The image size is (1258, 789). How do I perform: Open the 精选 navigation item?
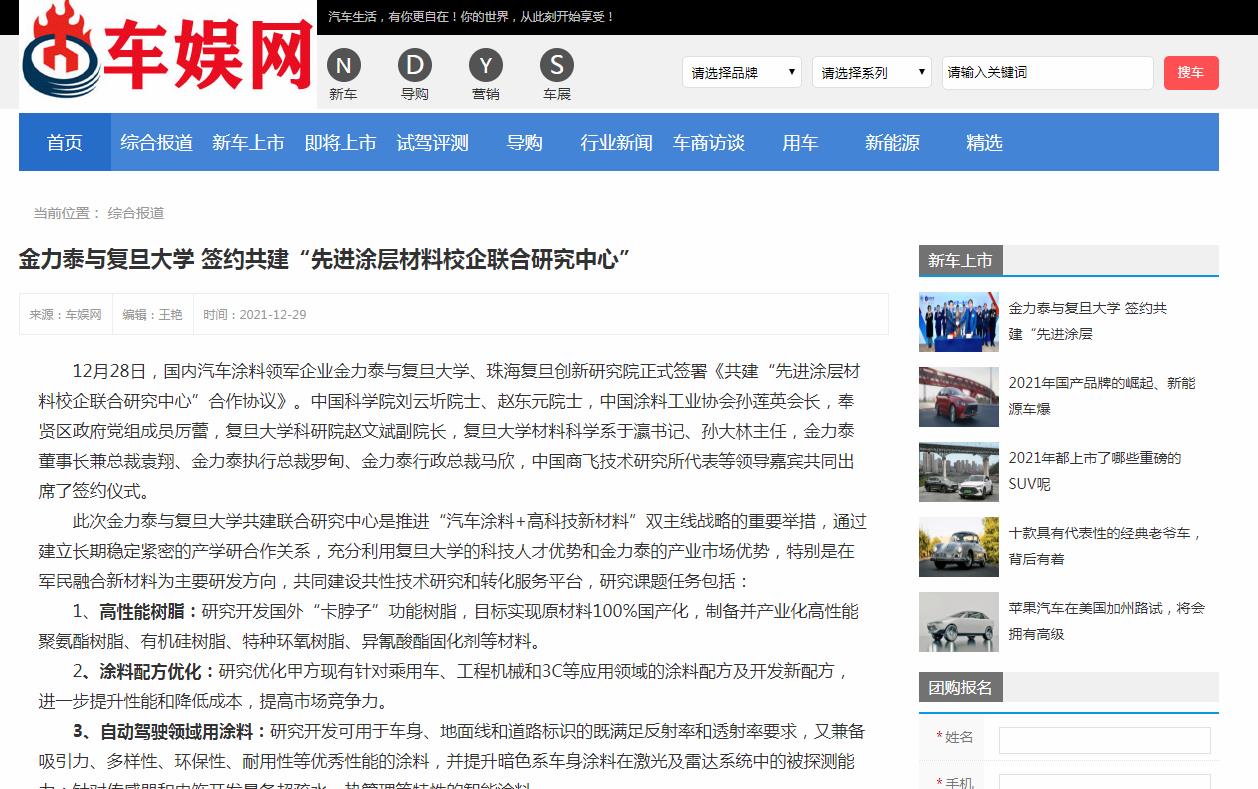(x=984, y=142)
